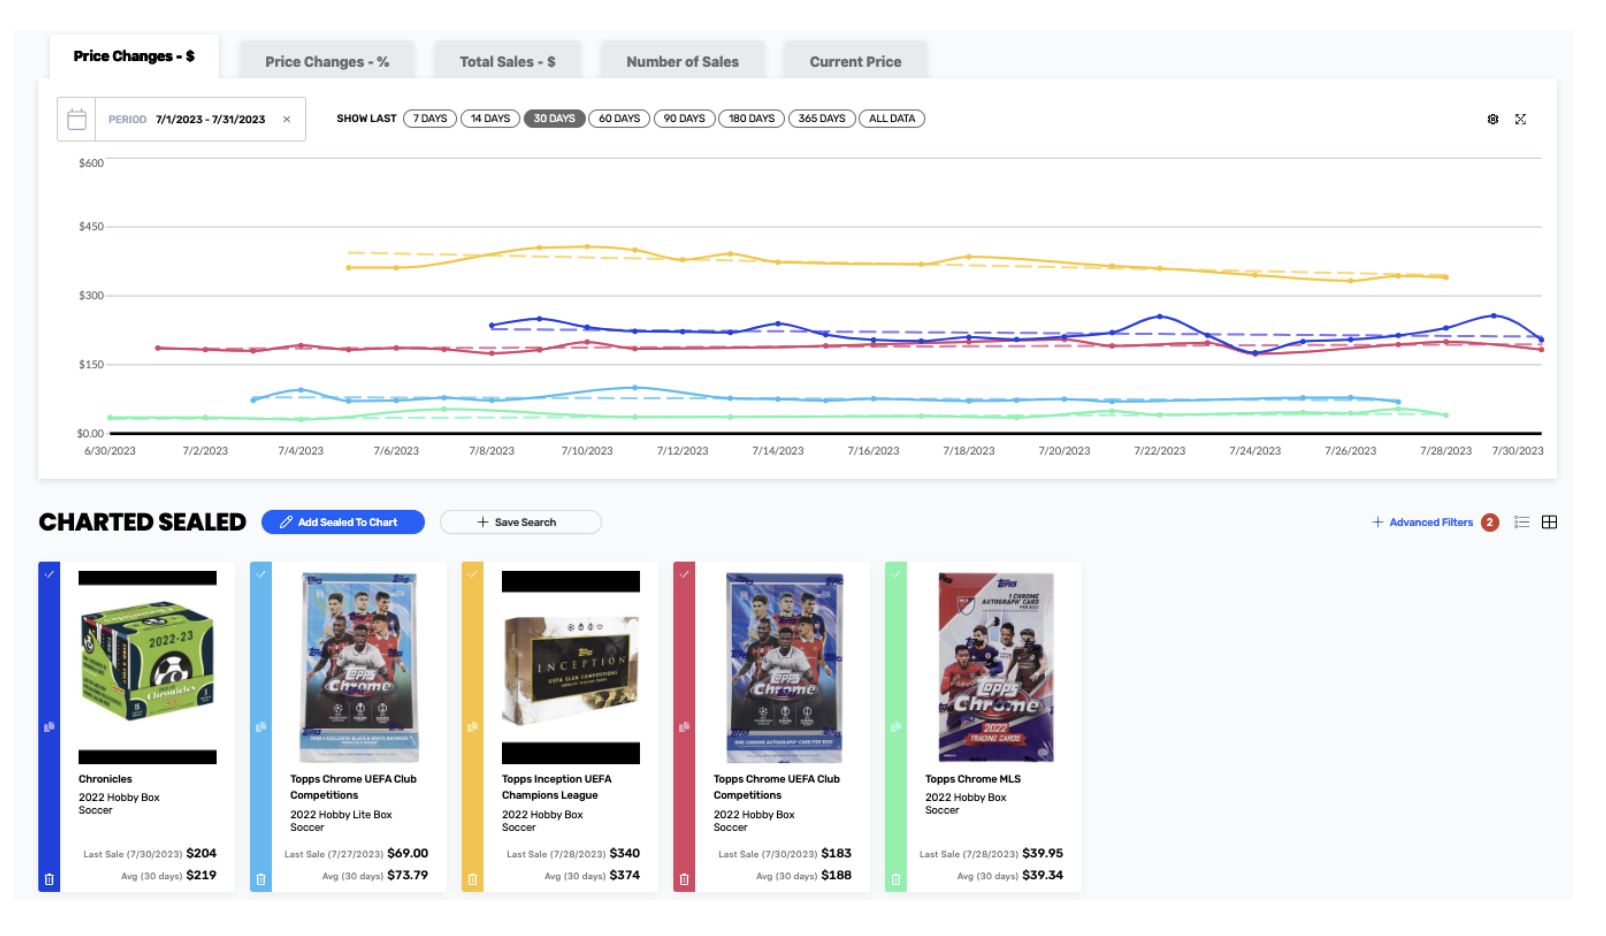Click copy icon on red UEFA Hobby Box strip
Screen dimensions: 1606x936
pyautogui.click(x=684, y=727)
